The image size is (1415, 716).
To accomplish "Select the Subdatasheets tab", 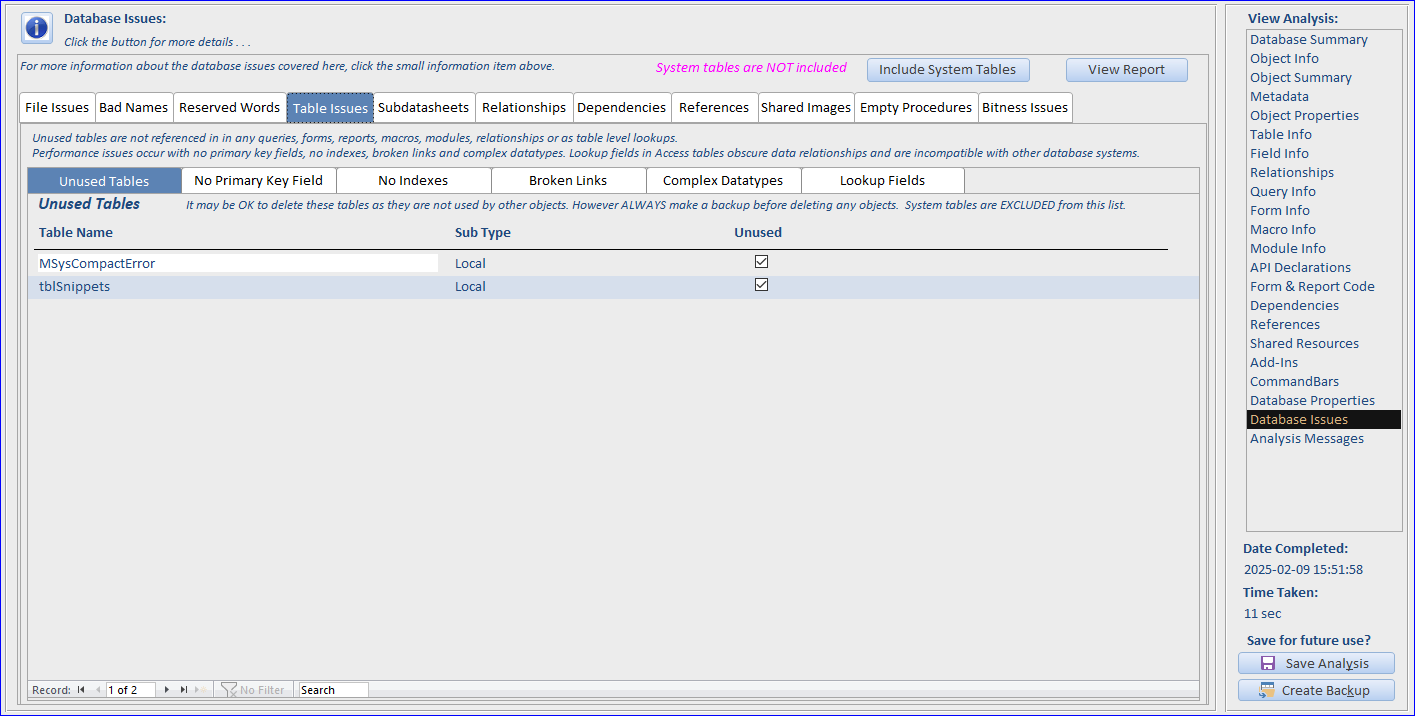I will point(424,108).
